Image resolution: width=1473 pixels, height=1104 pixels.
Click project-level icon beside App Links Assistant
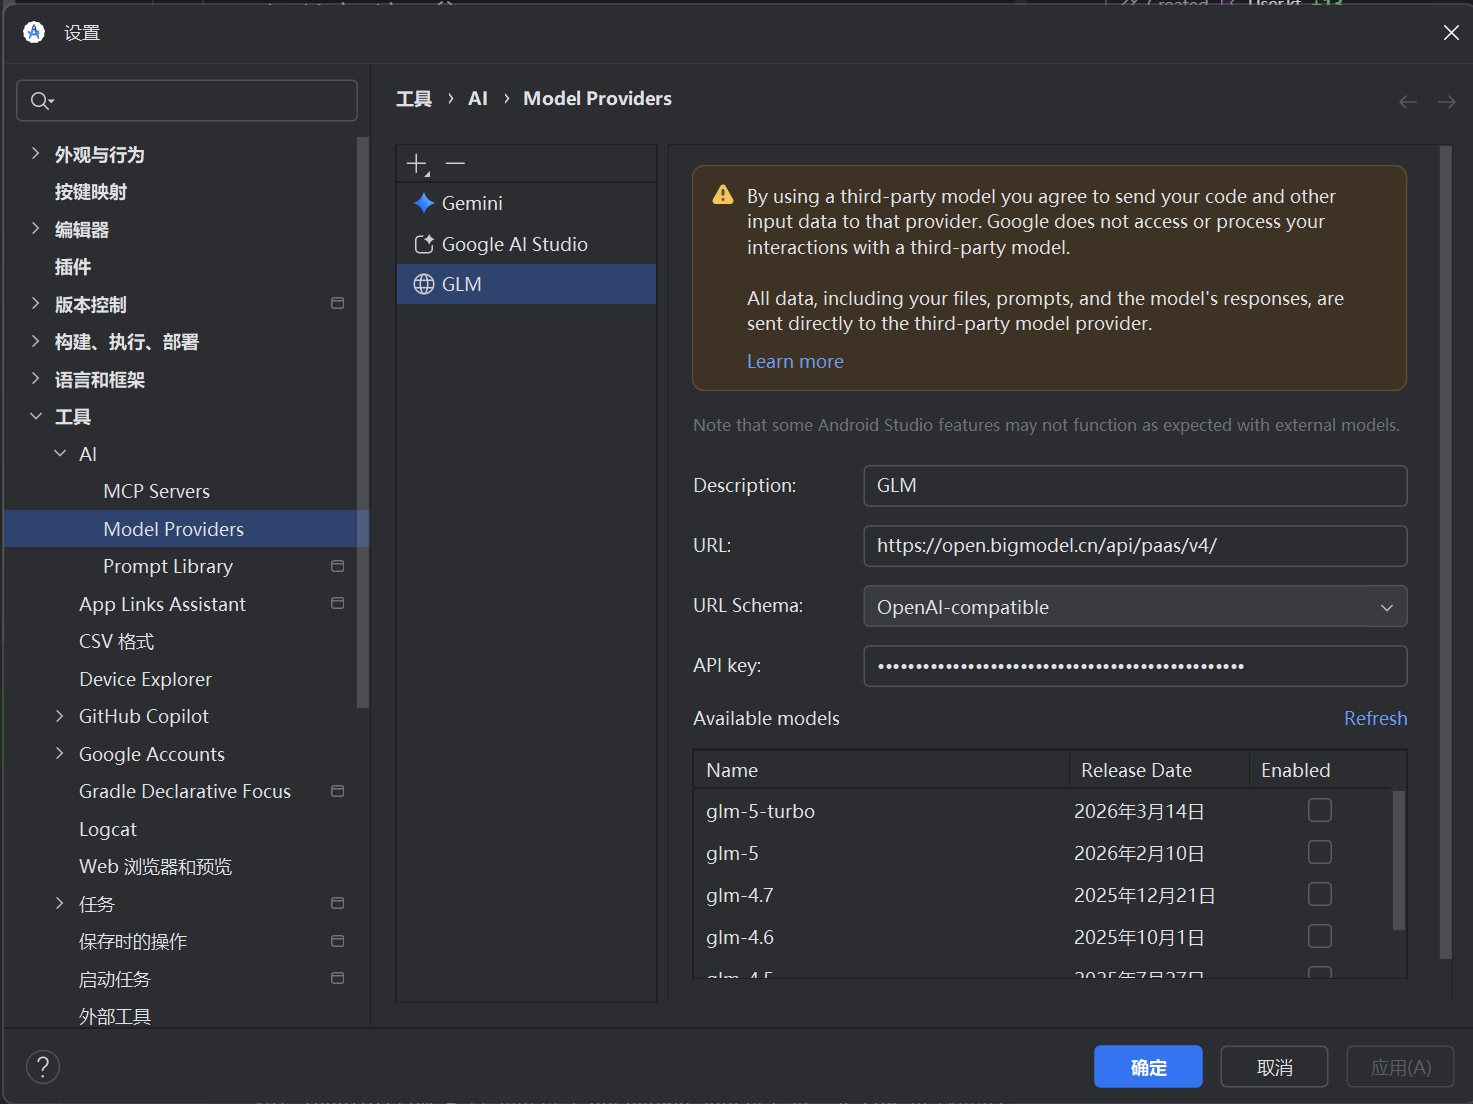click(x=338, y=603)
